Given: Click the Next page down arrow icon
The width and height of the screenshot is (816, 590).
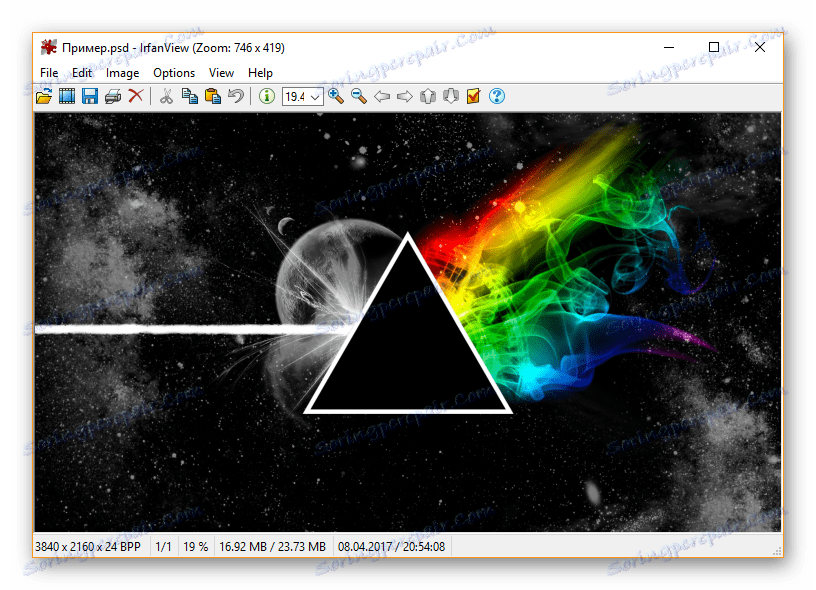Looking at the screenshot, I should pos(451,96).
